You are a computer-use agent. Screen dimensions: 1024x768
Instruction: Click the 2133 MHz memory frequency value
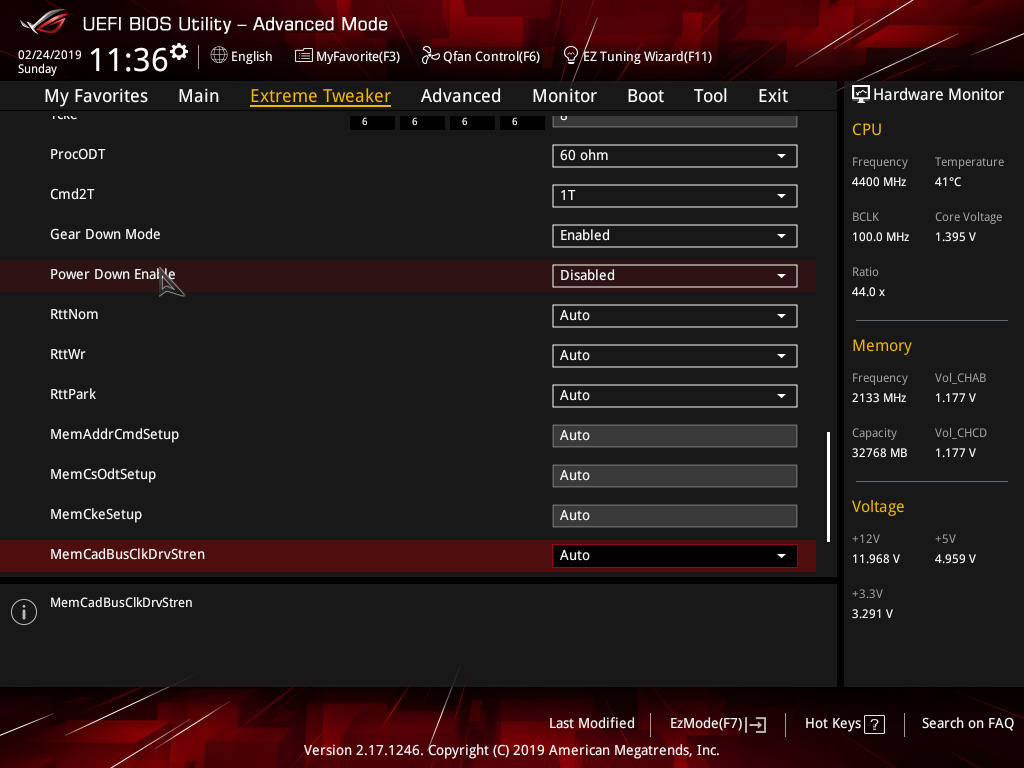pyautogui.click(x=879, y=398)
